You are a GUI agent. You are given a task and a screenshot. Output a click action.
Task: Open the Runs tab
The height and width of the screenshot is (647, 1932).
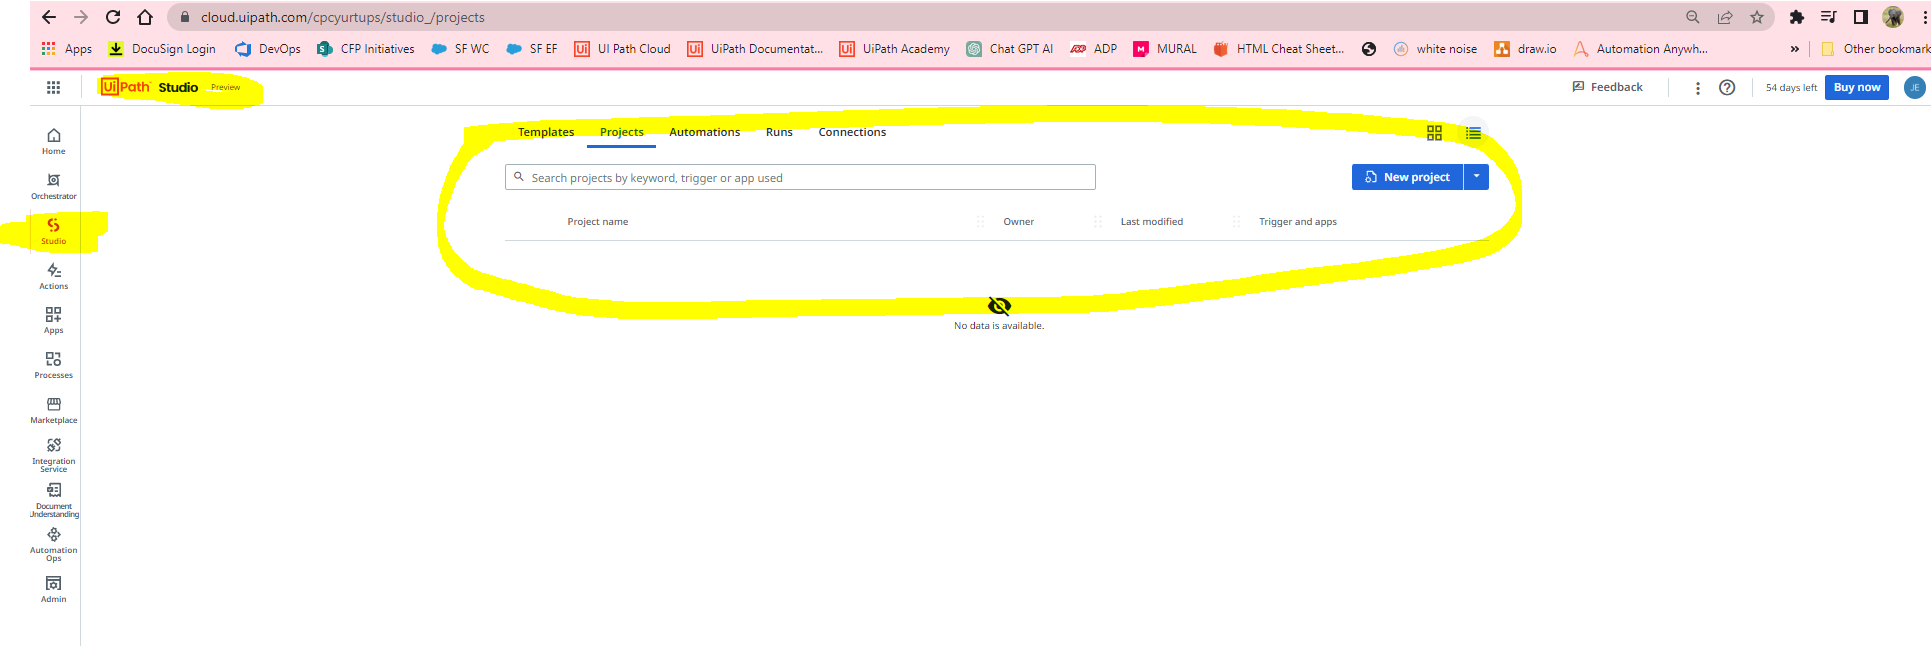pyautogui.click(x=779, y=132)
